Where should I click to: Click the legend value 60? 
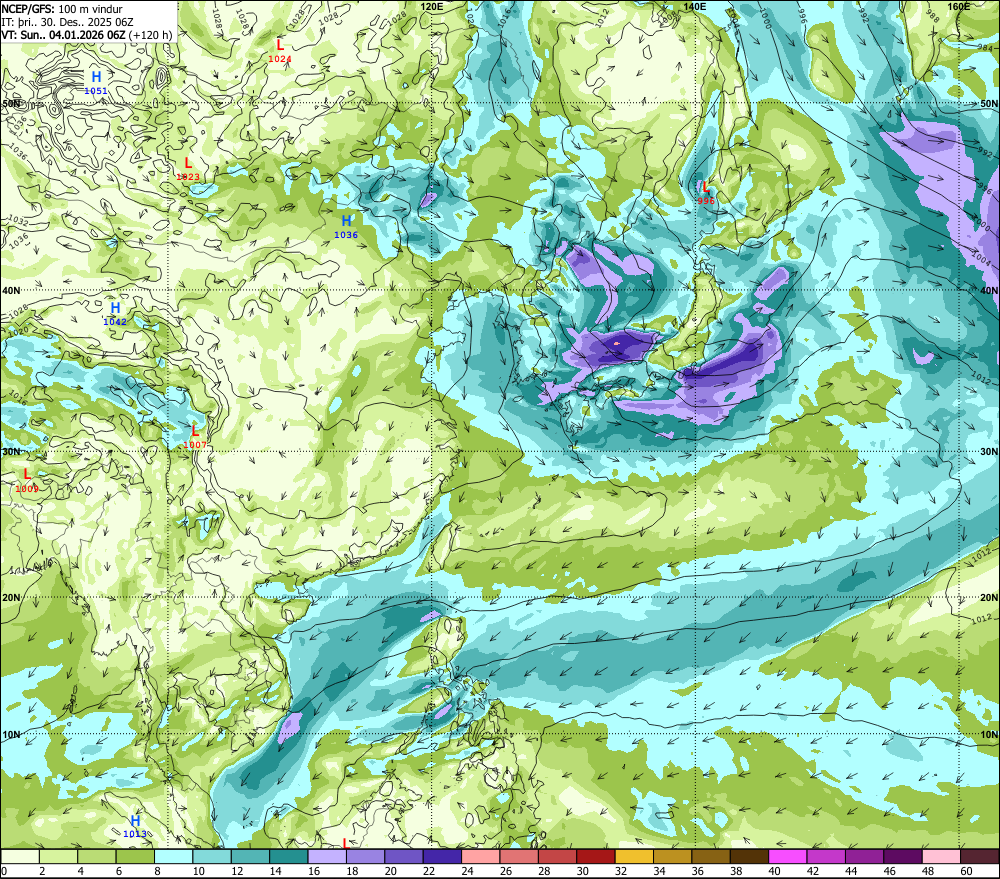tap(966, 871)
